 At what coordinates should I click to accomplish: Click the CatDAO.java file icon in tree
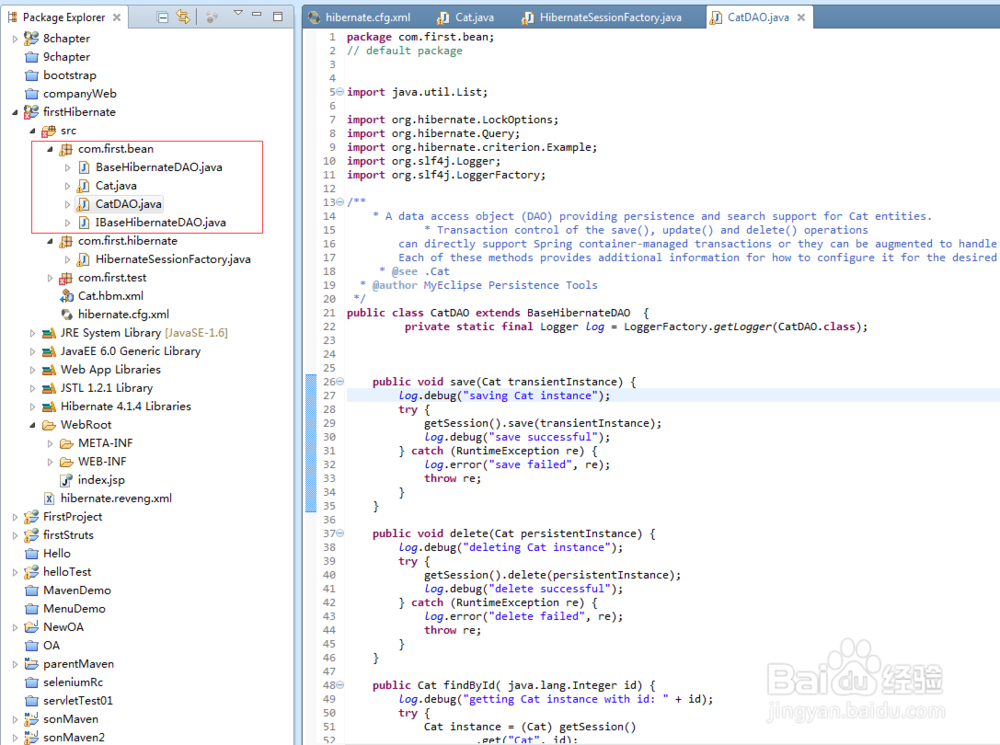tap(83, 204)
